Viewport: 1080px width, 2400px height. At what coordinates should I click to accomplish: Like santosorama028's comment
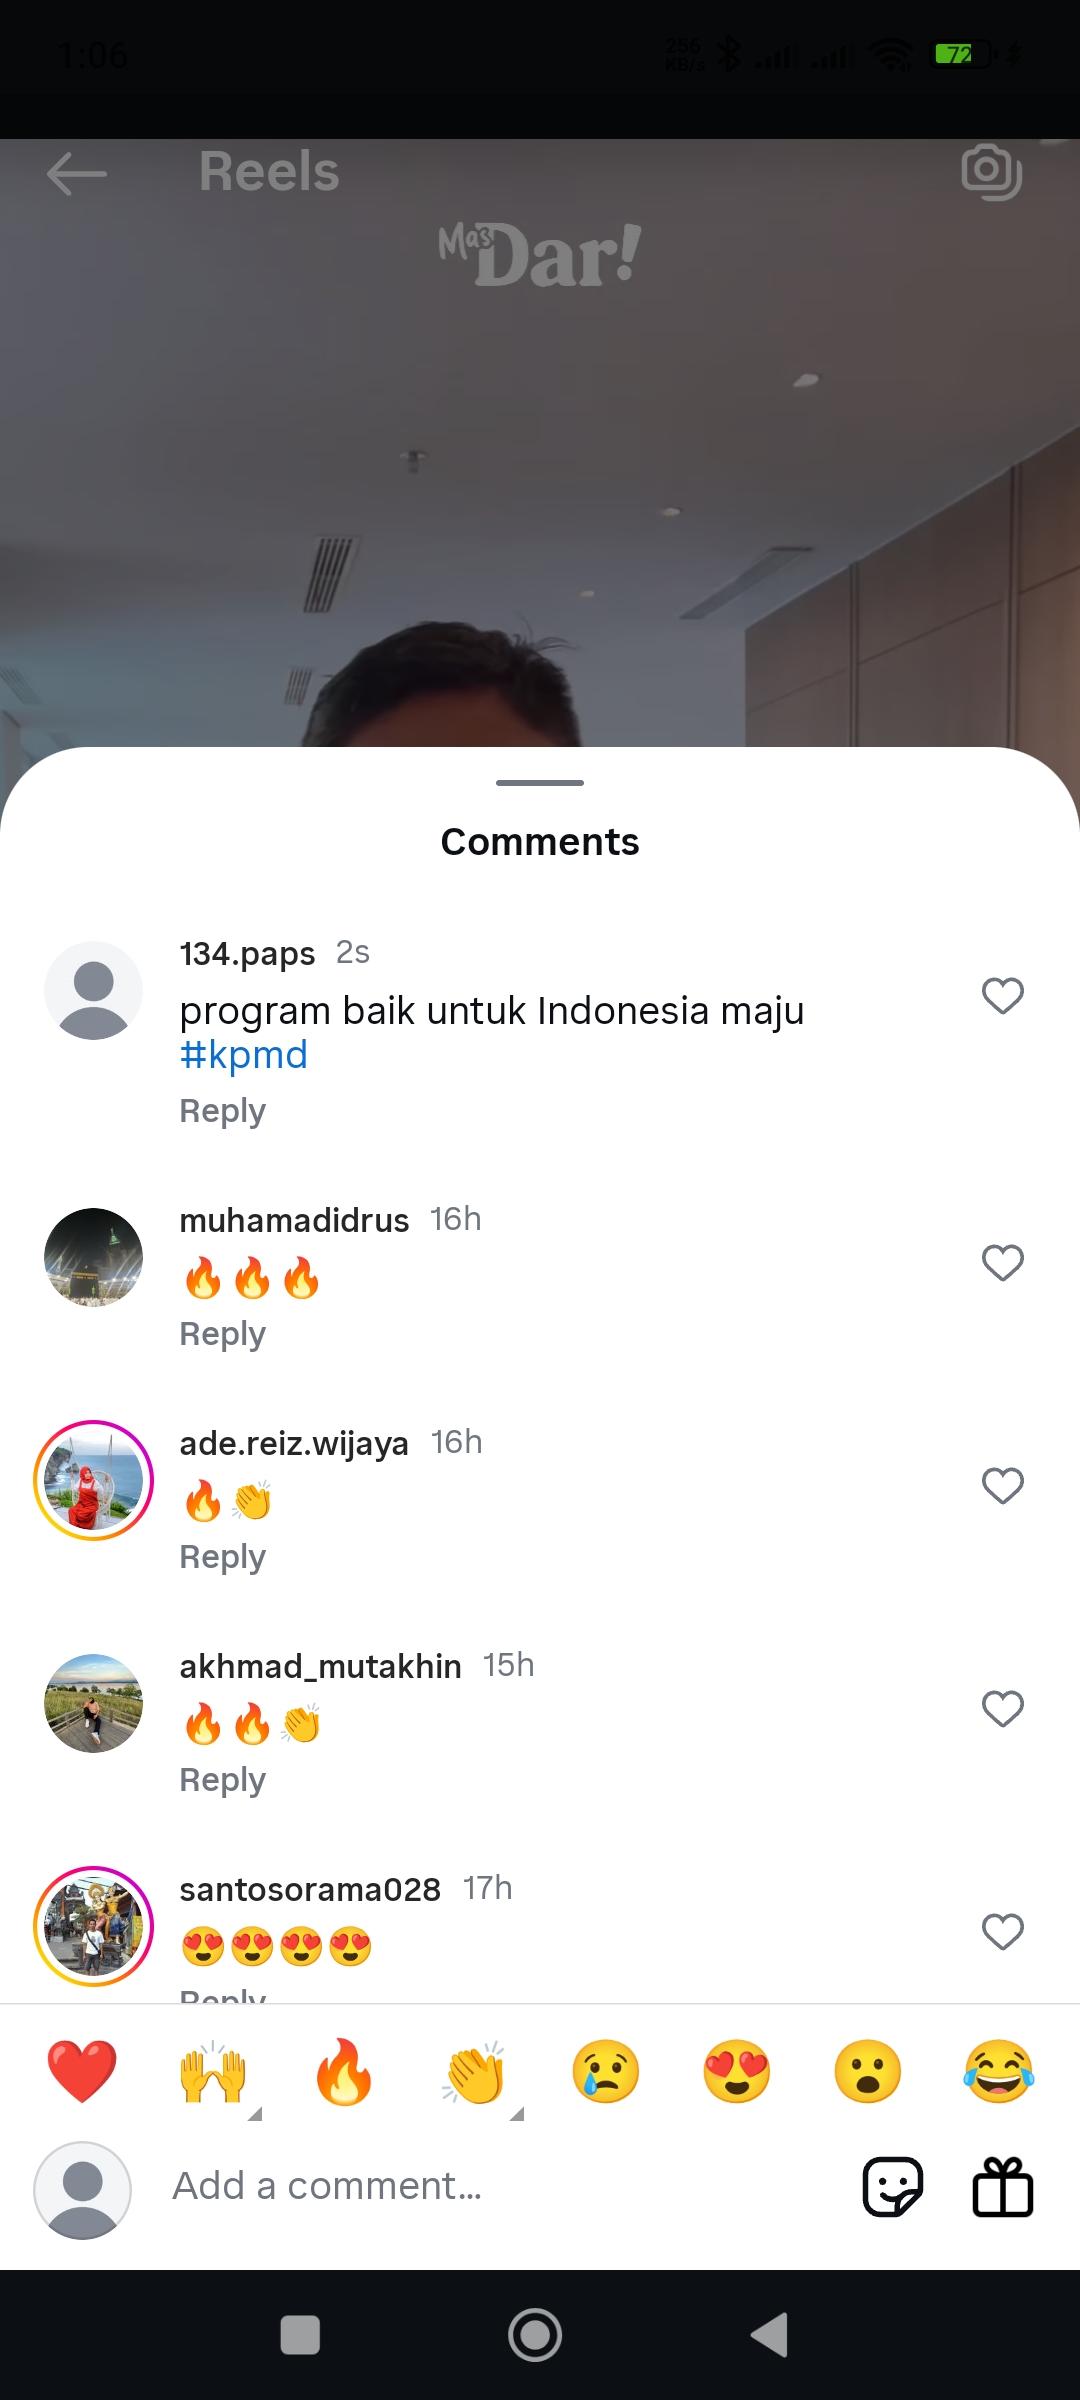pyautogui.click(x=1003, y=1932)
